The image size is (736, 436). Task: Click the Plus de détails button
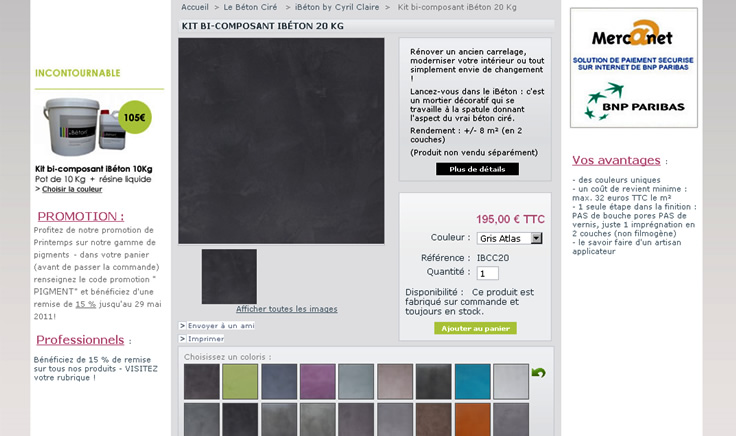point(477,169)
